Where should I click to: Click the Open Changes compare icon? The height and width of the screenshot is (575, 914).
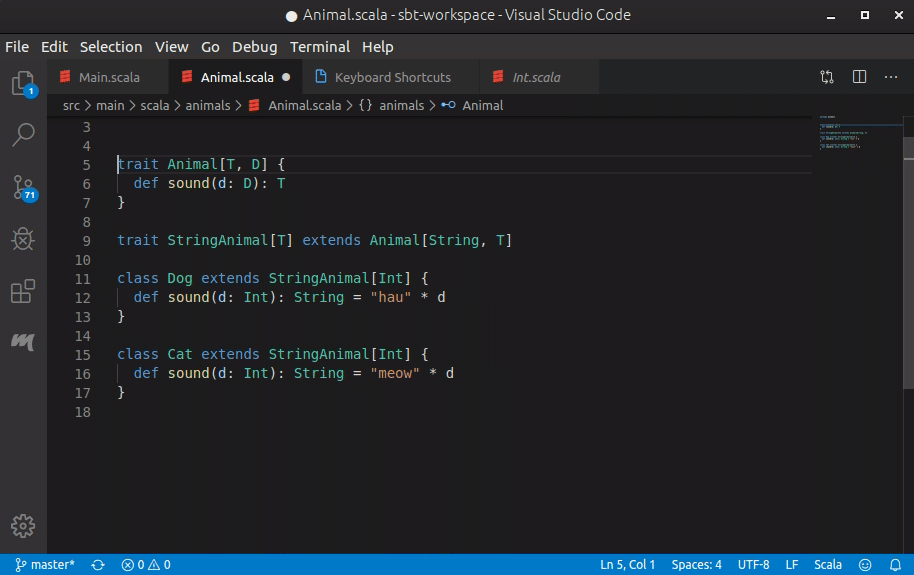(x=827, y=77)
